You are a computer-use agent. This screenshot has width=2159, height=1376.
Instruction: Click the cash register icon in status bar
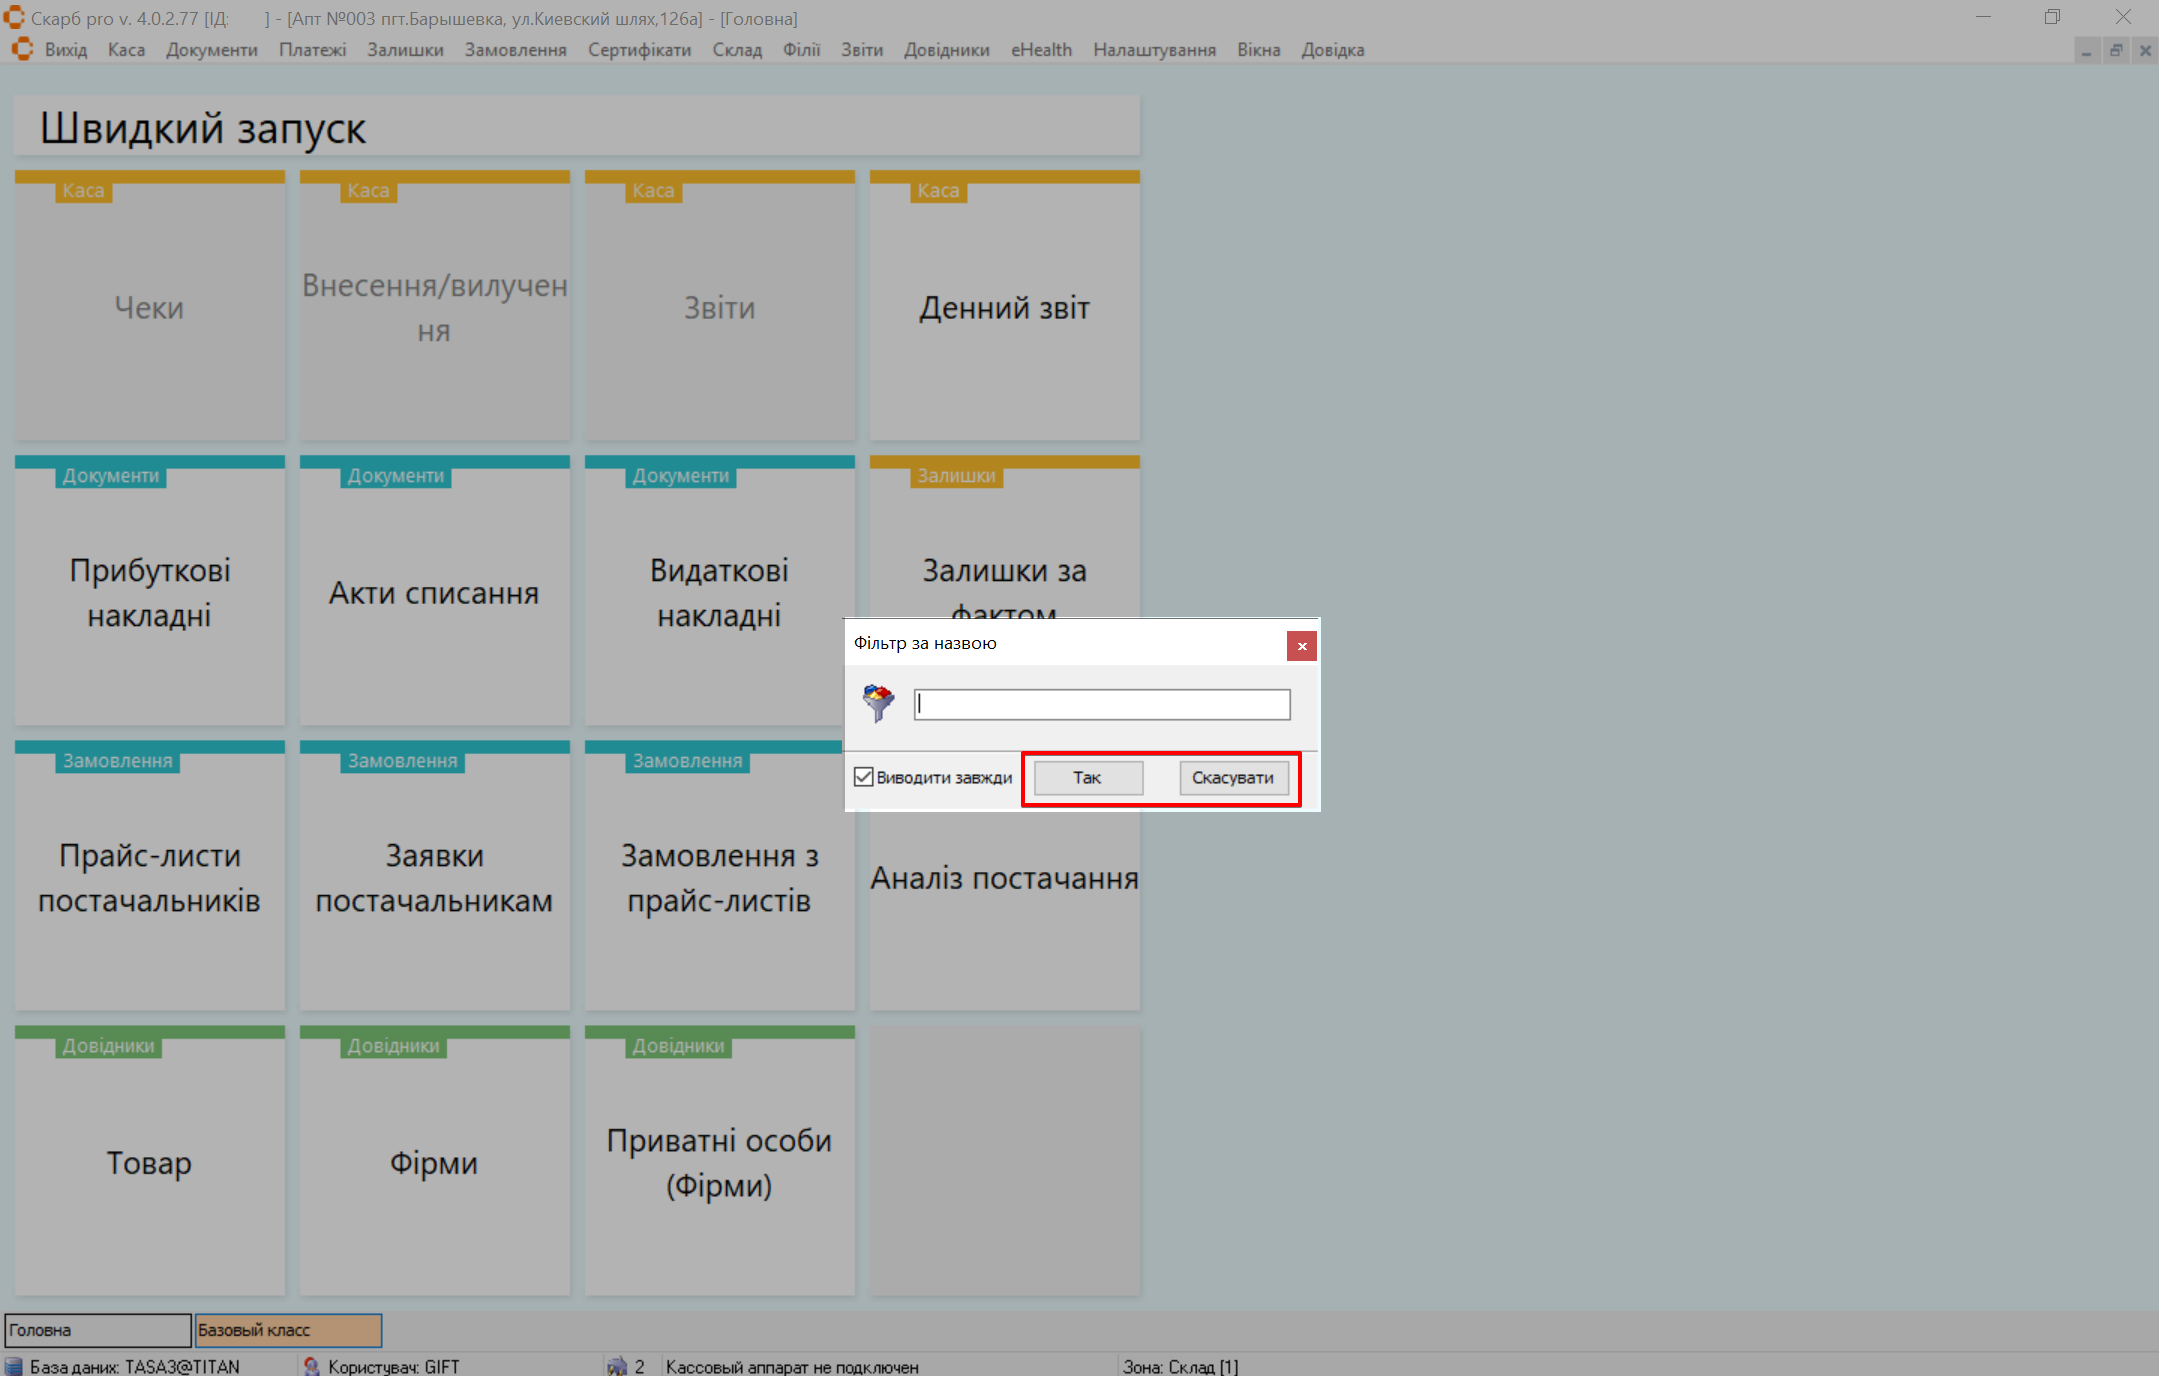[x=617, y=1366]
